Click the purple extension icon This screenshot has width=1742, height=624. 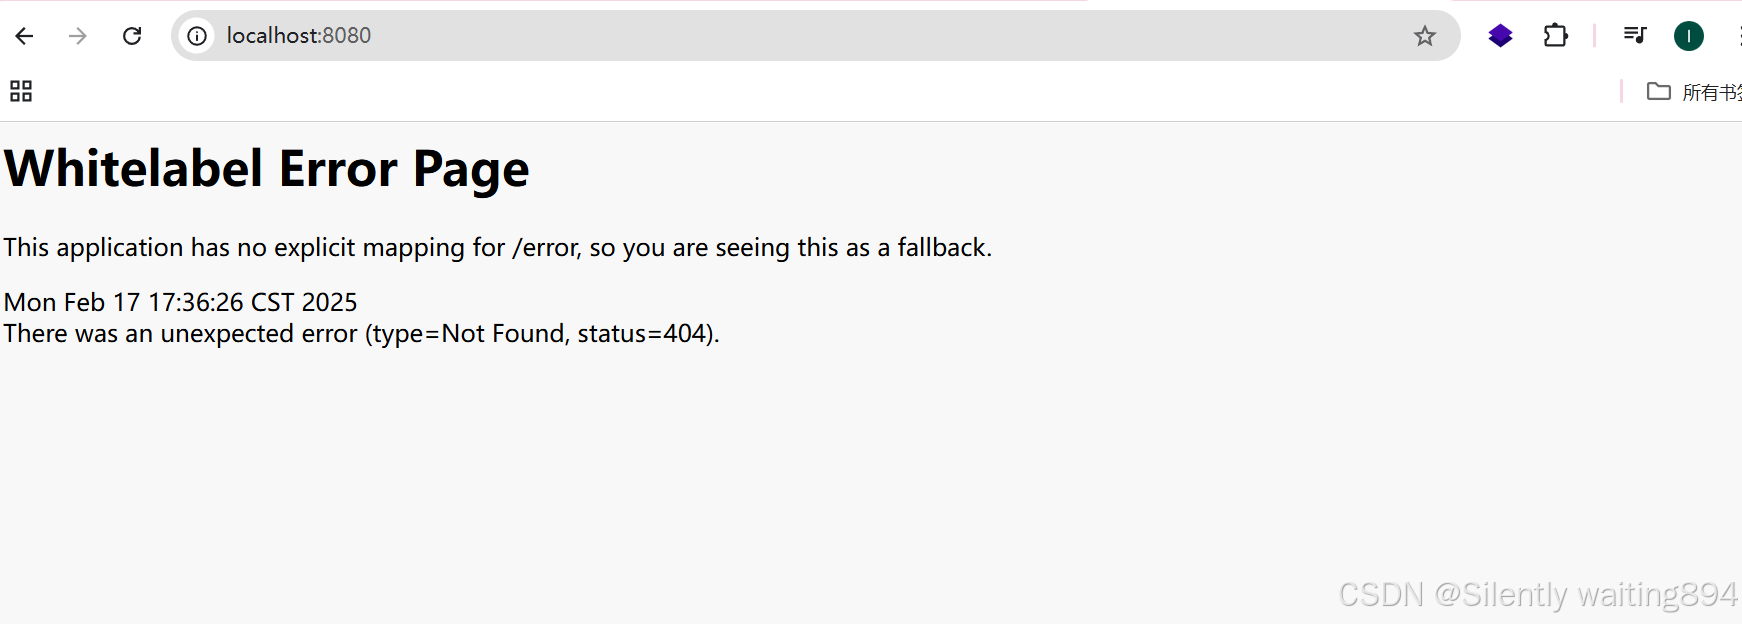(1500, 35)
